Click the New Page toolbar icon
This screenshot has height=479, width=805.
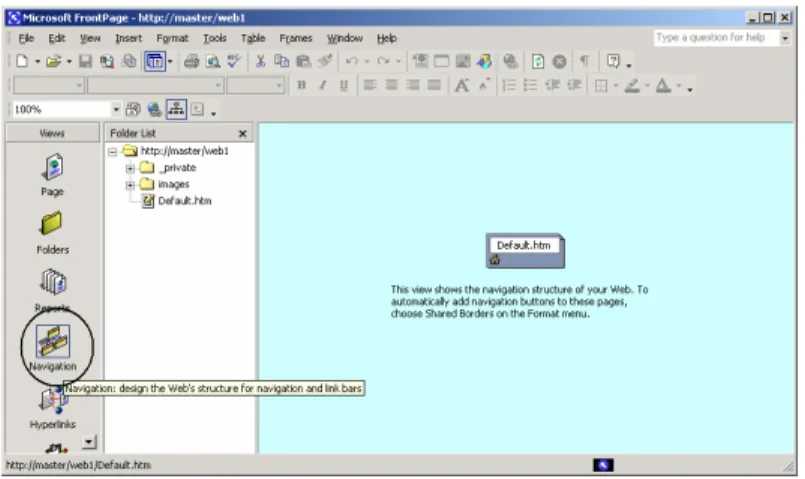(22, 62)
